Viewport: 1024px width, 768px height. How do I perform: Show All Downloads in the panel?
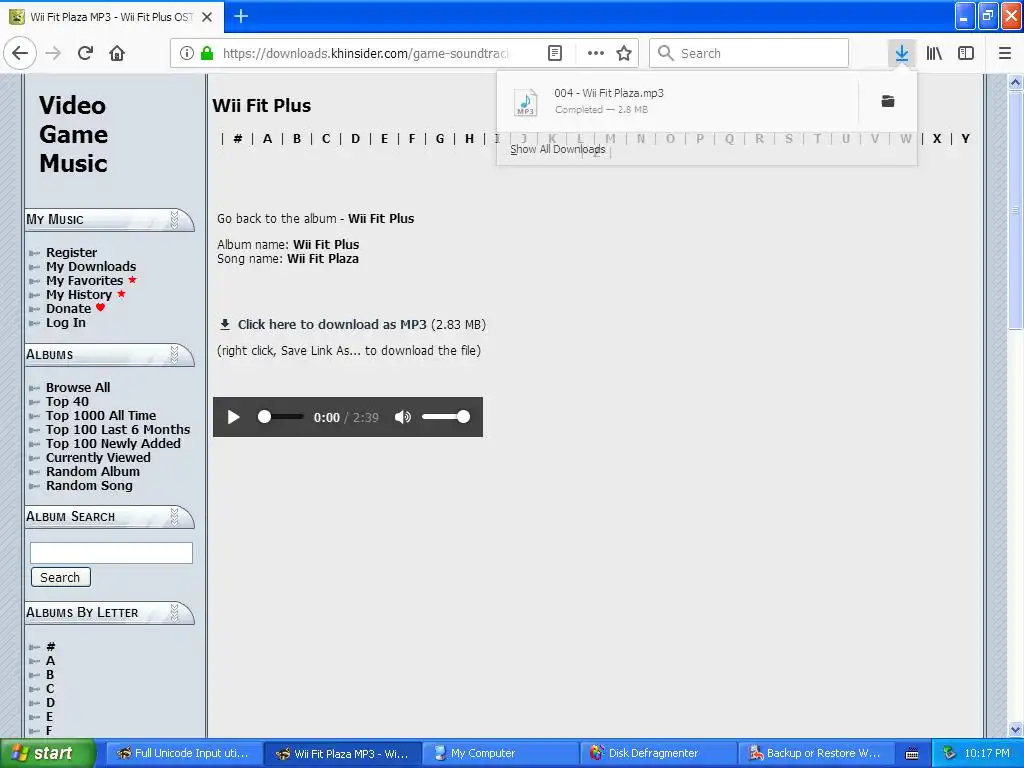point(558,149)
